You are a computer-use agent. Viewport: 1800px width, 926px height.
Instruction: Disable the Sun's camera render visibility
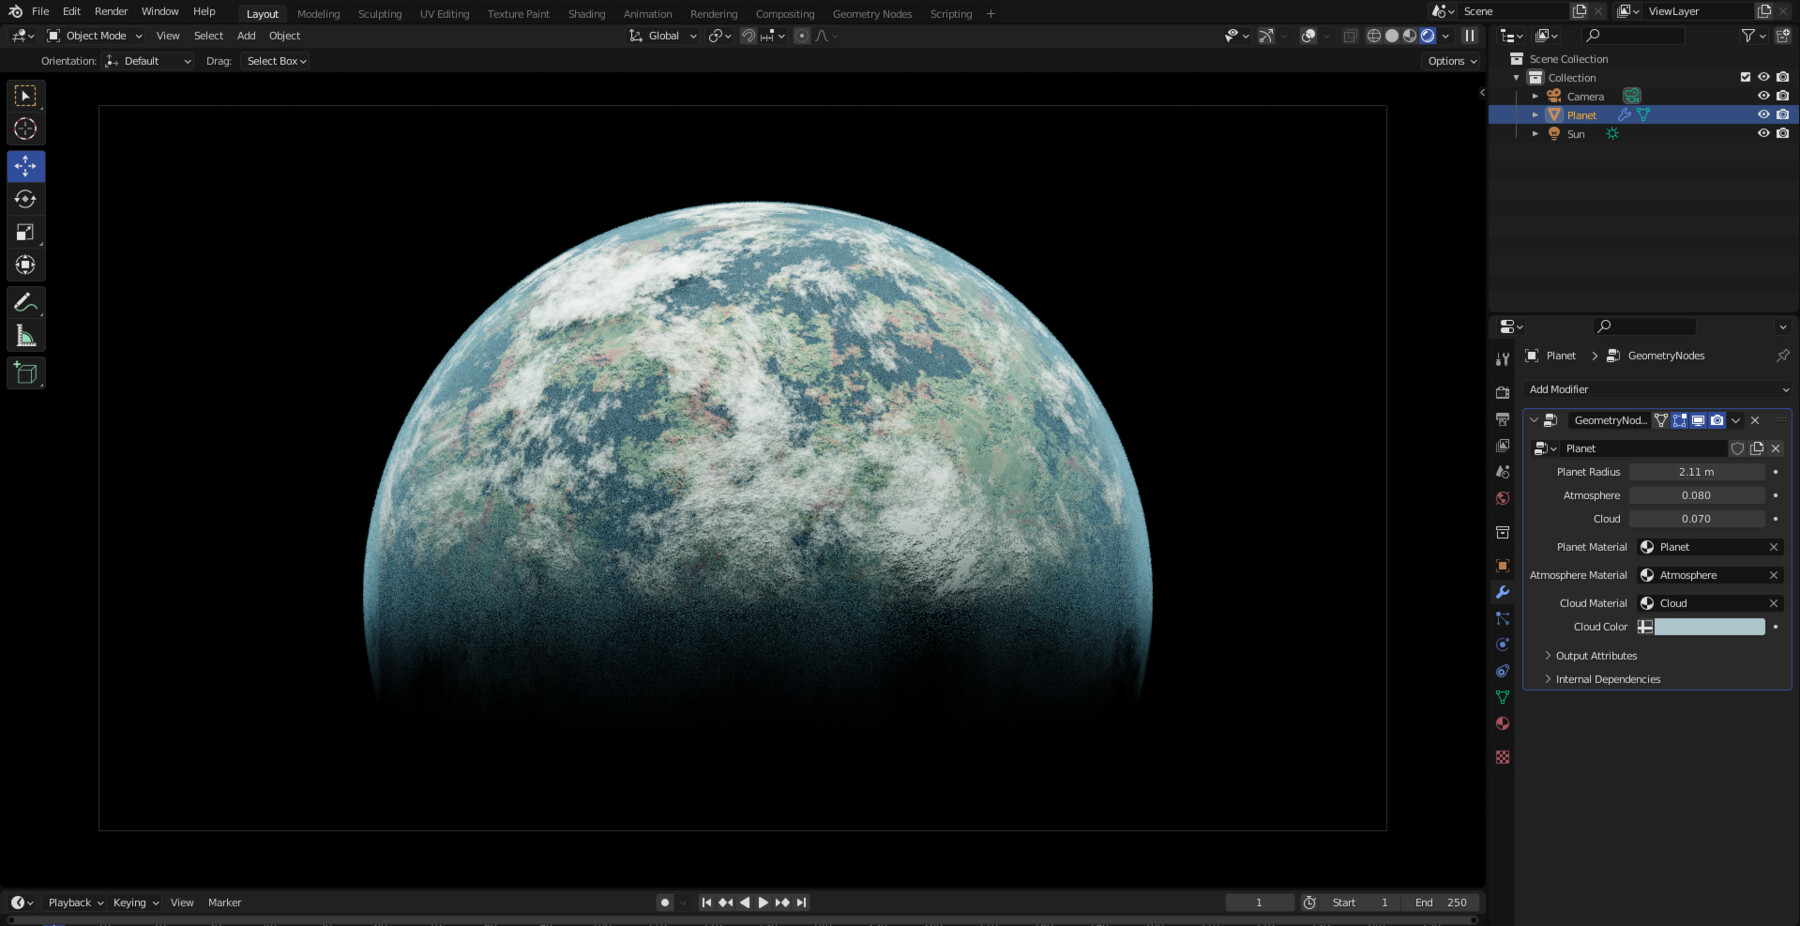(x=1783, y=133)
